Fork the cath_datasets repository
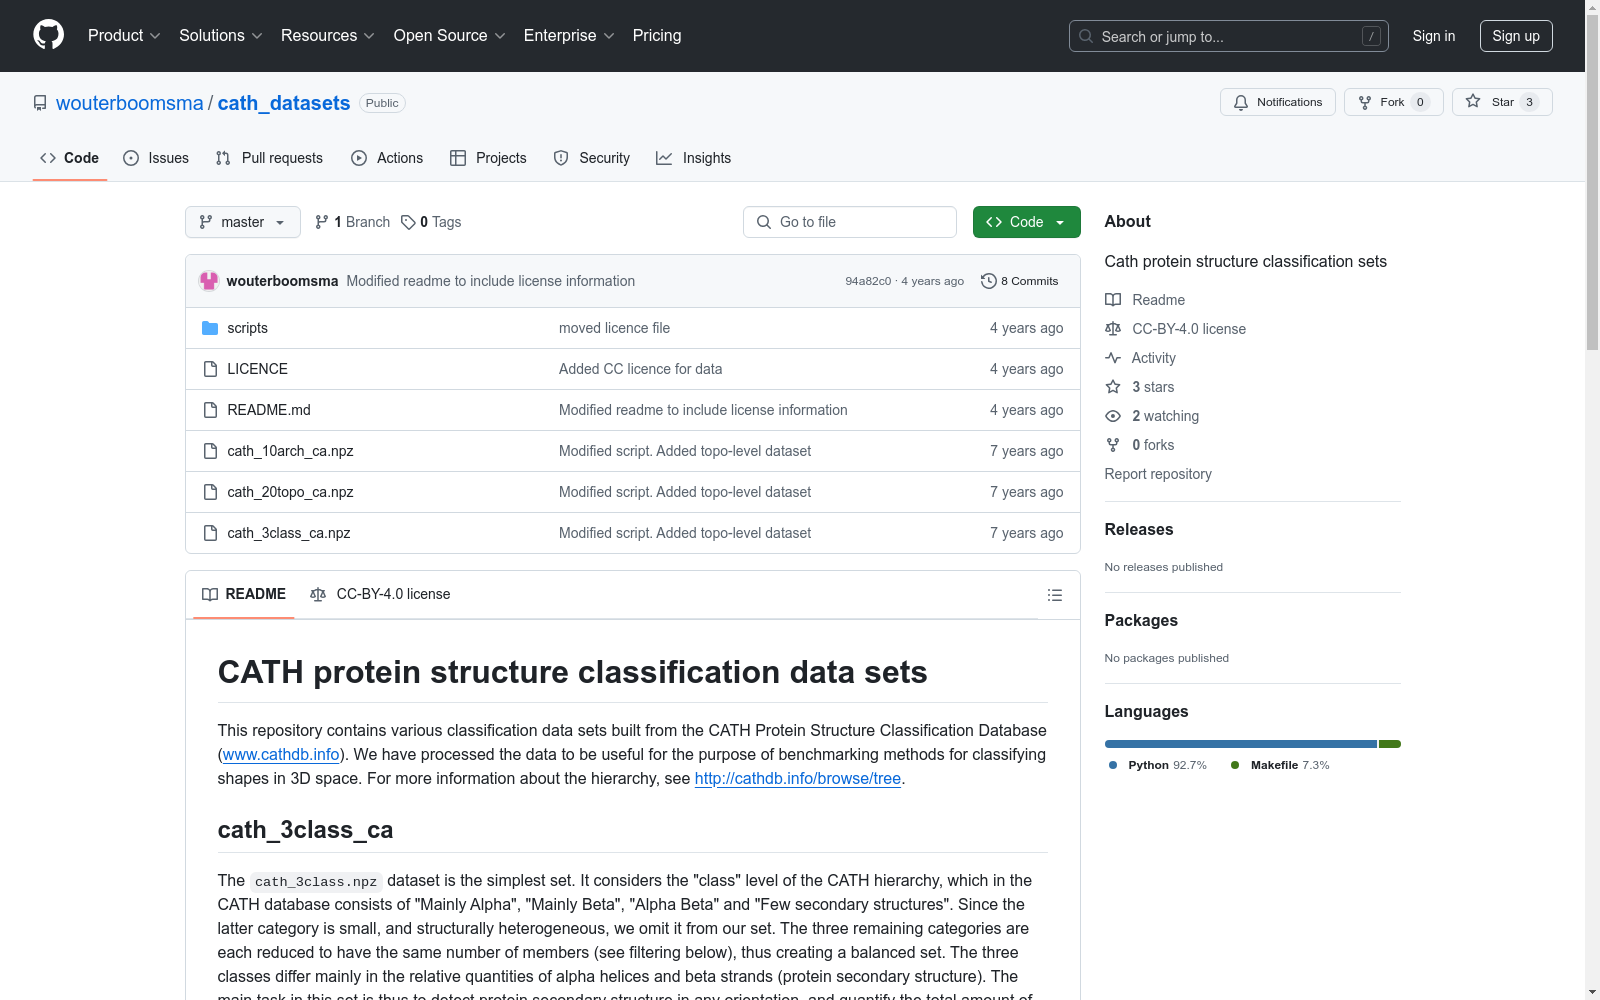Screen dimensions: 1600x1000 [1393, 102]
